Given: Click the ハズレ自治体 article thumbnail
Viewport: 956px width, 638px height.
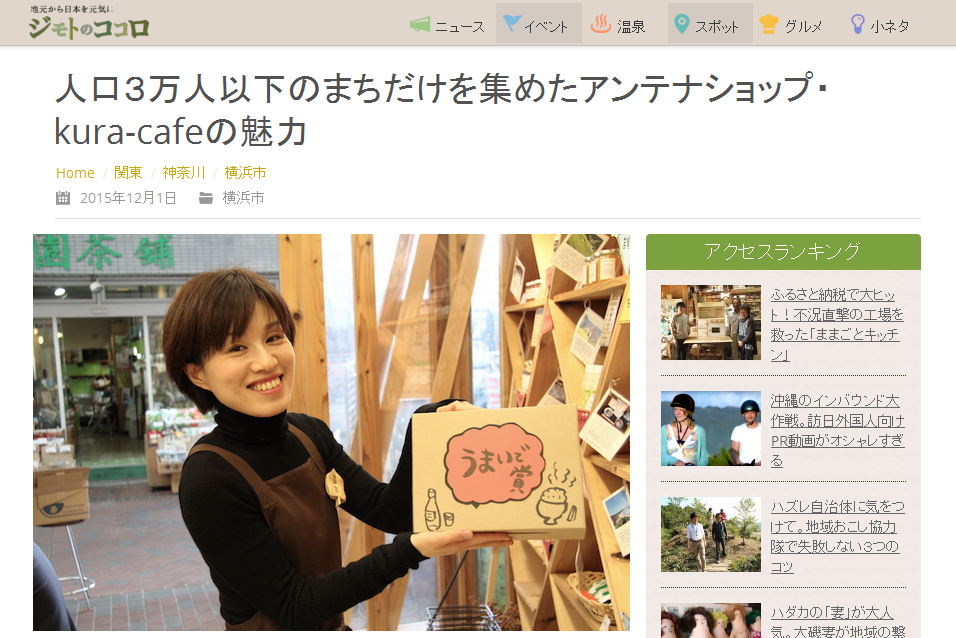Looking at the screenshot, I should [x=711, y=534].
